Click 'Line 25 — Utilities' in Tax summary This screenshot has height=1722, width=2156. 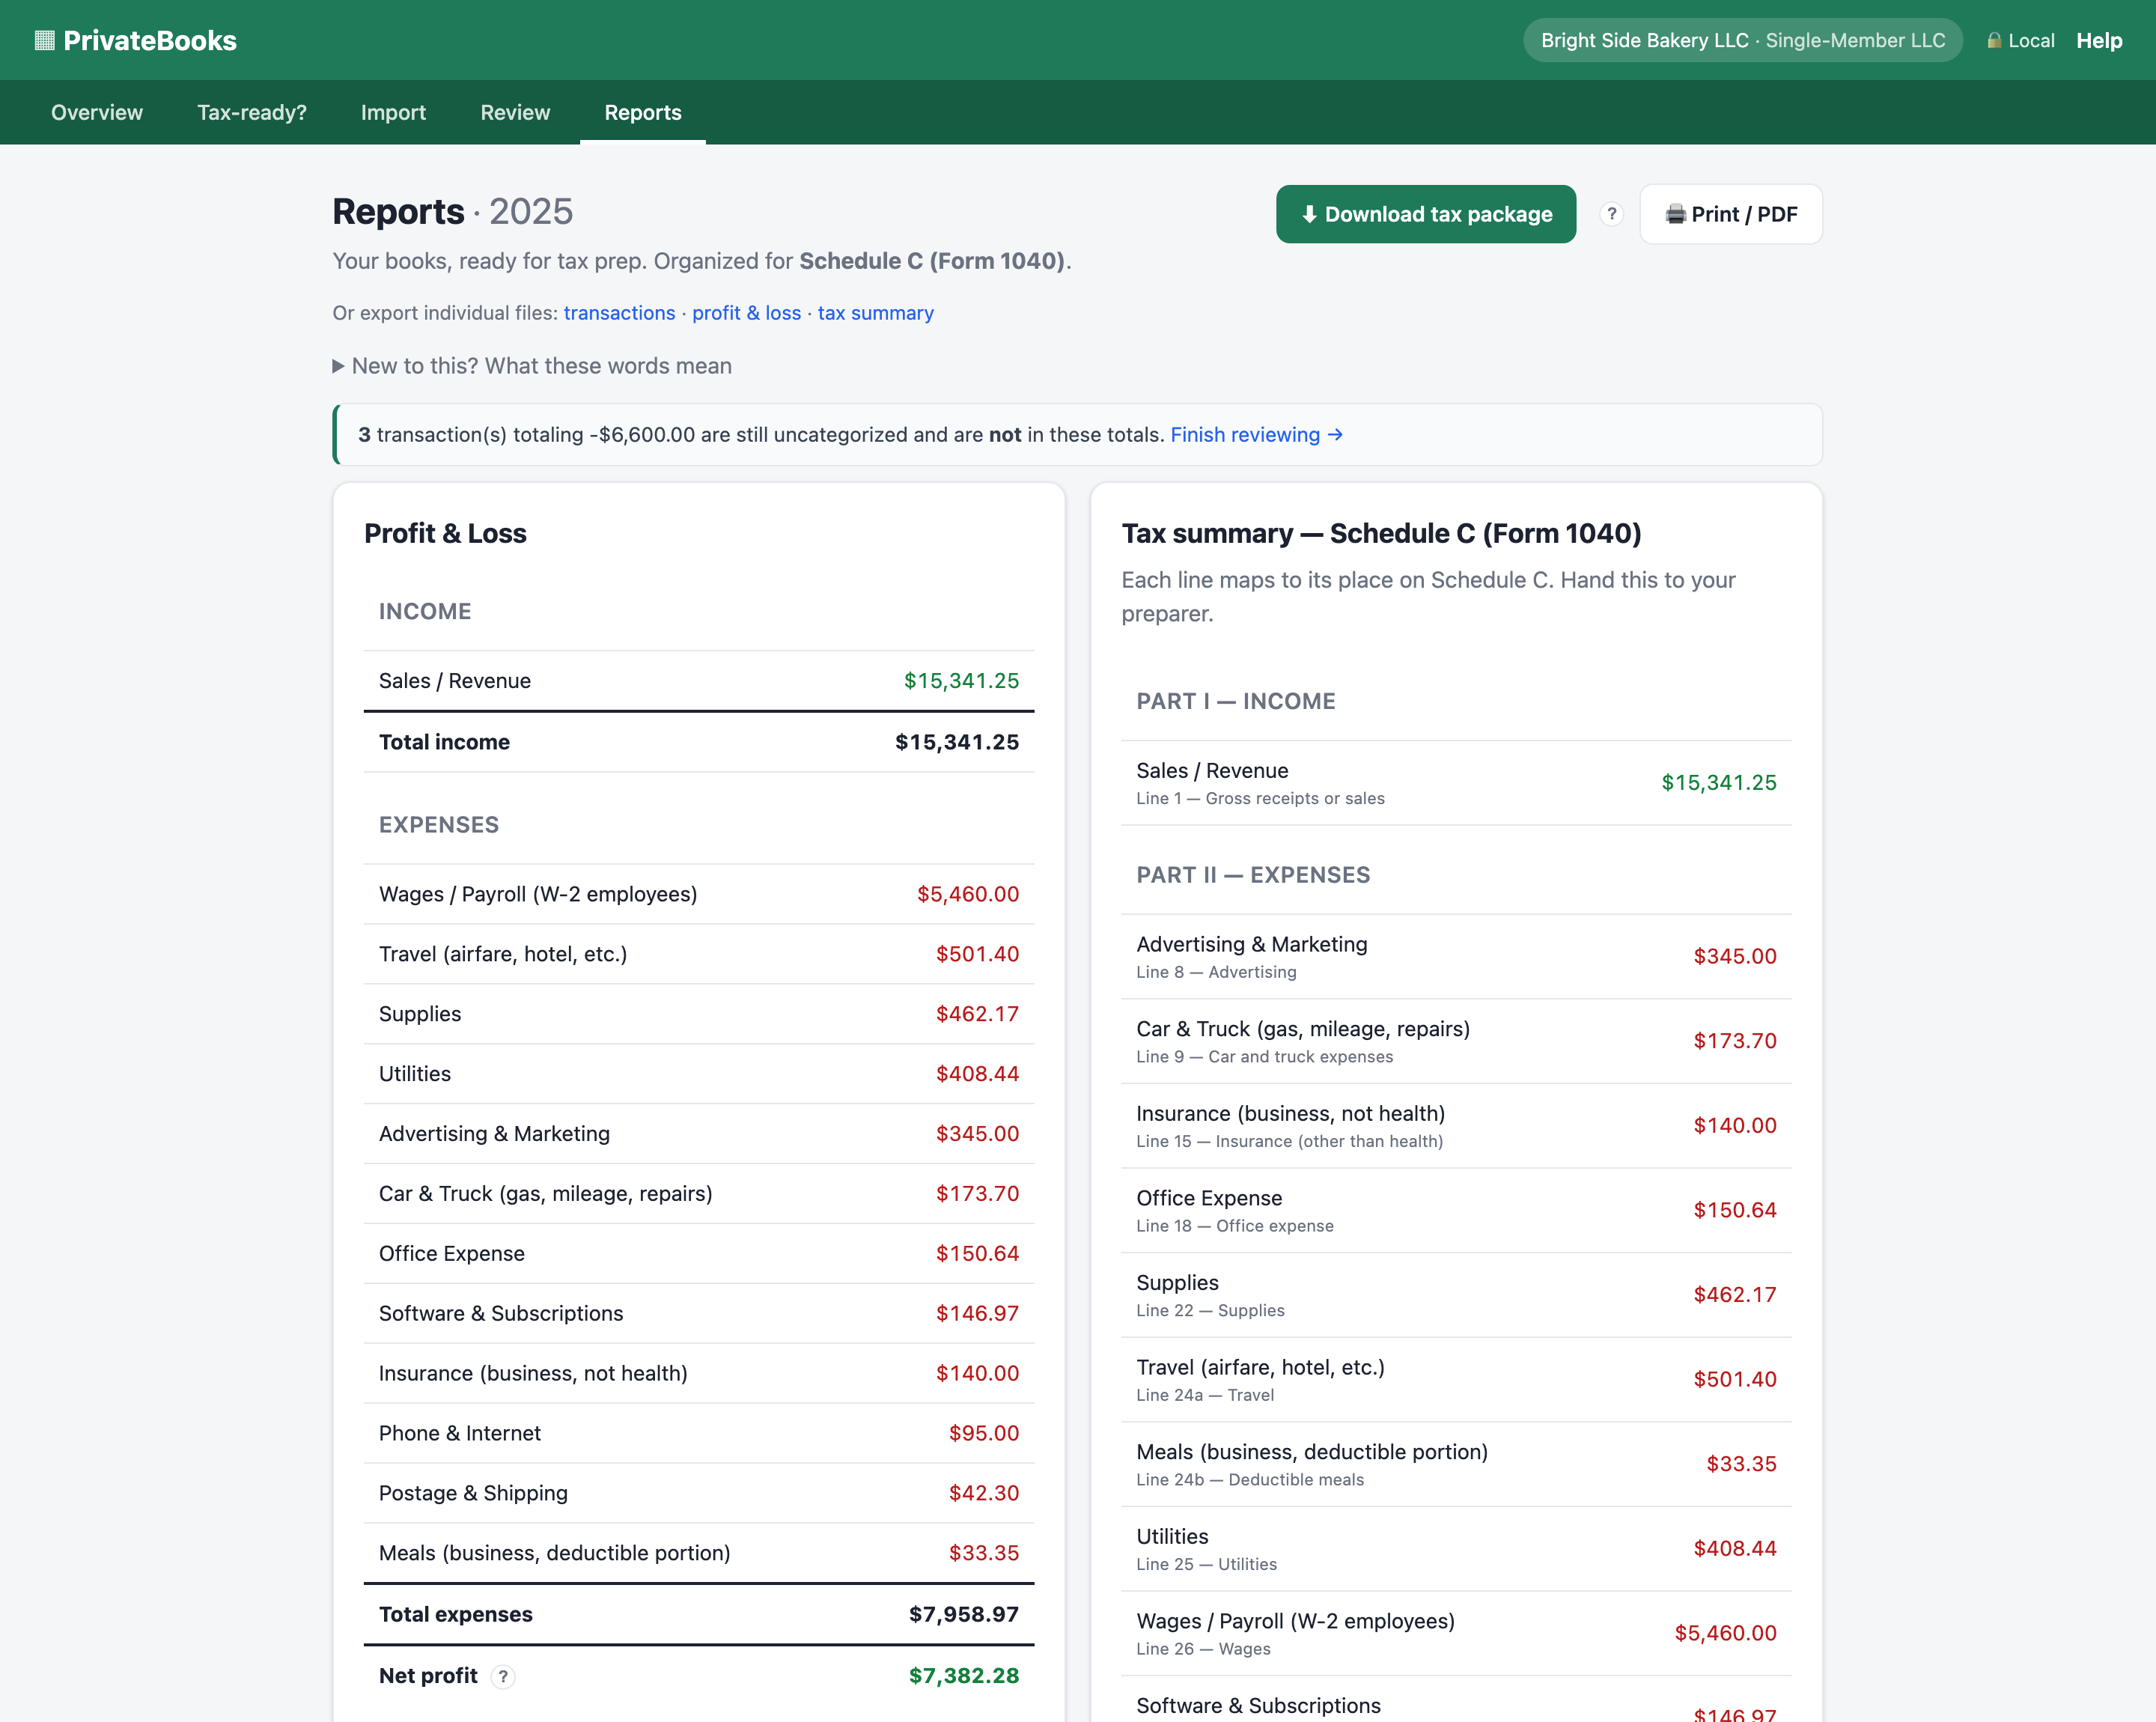tap(1206, 1565)
